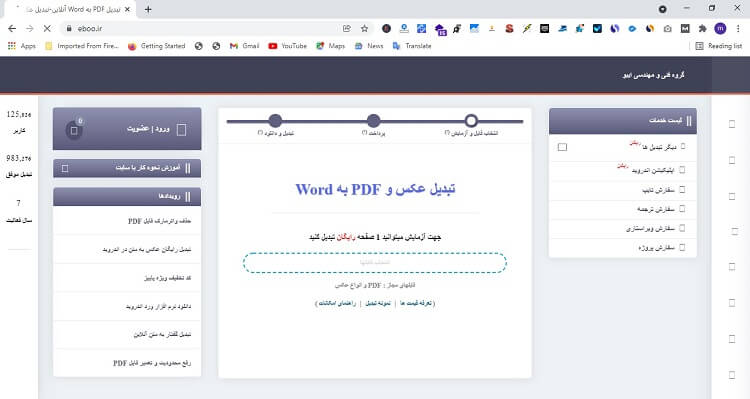
Task: Close the 'Word به PDF' browser tab
Action: [x=127, y=9]
